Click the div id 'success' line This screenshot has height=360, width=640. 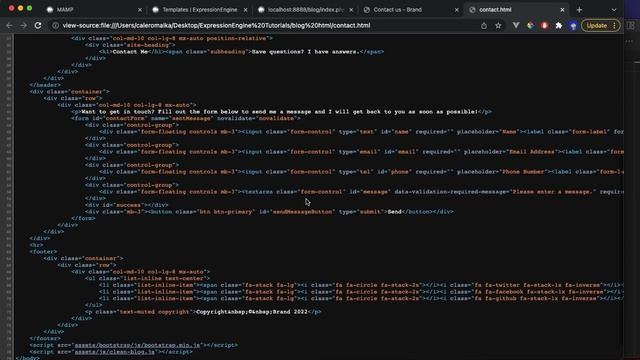coord(127,205)
